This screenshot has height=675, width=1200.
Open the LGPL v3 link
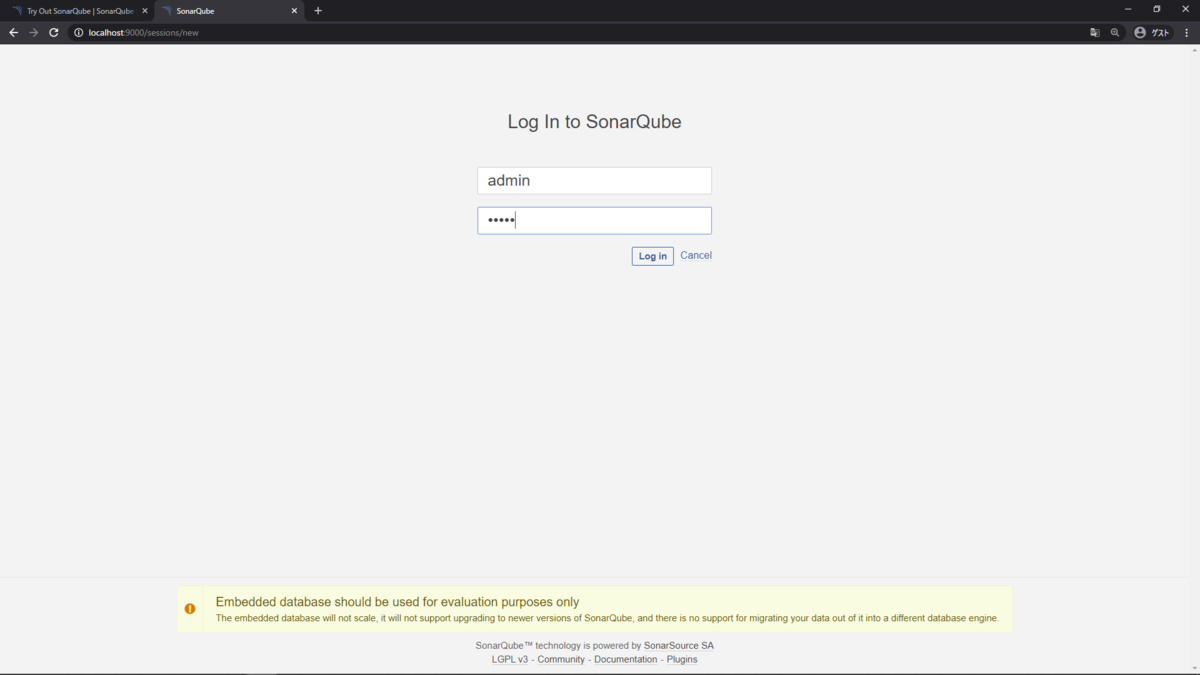click(x=510, y=660)
